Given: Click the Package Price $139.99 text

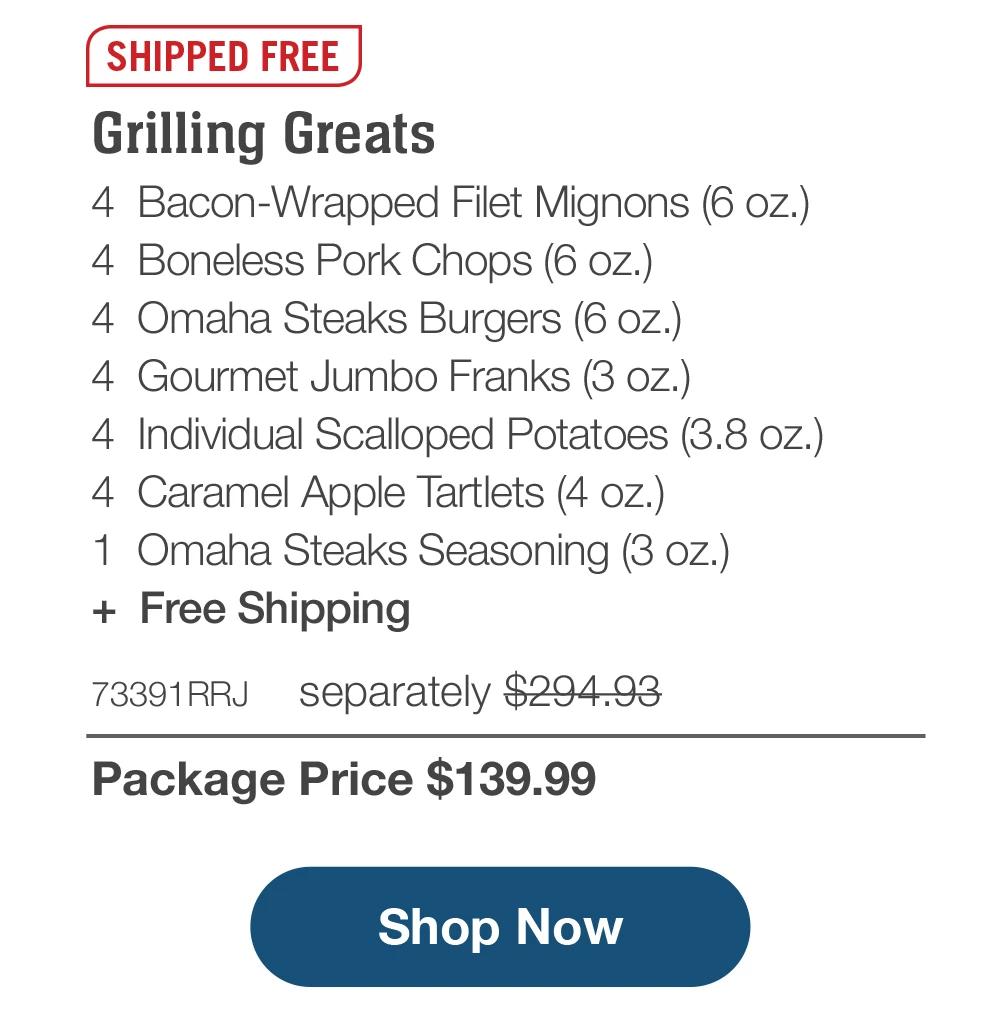Looking at the screenshot, I should [x=345, y=779].
